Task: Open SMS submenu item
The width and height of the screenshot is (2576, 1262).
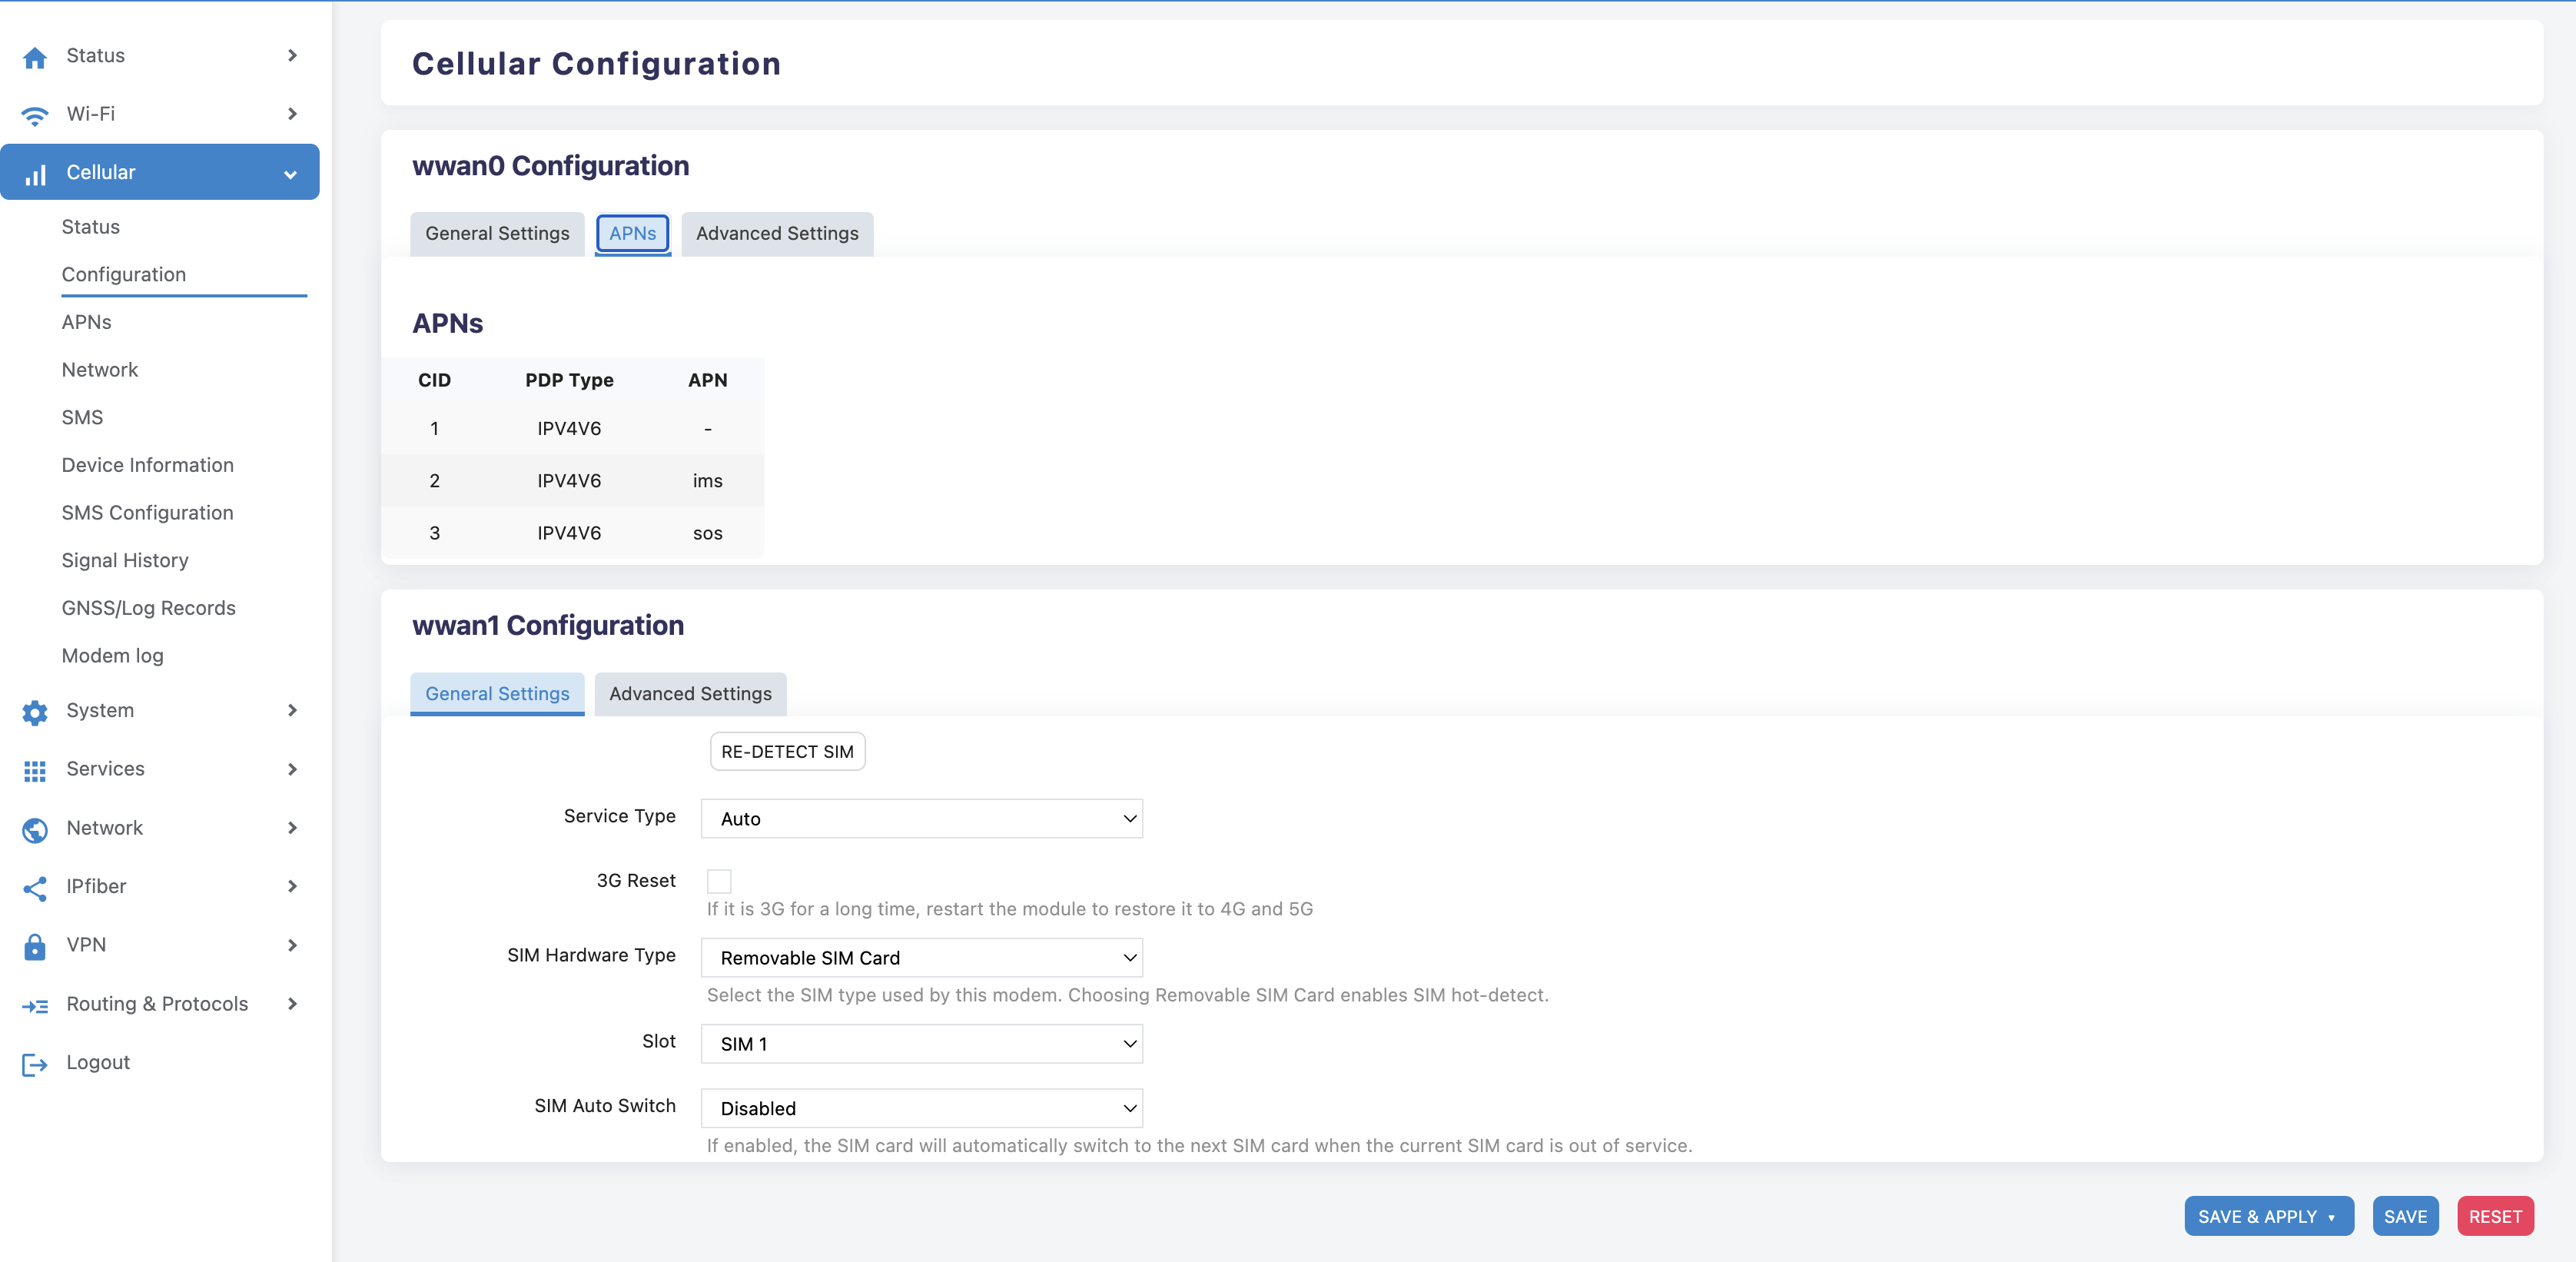Action: tap(82, 417)
